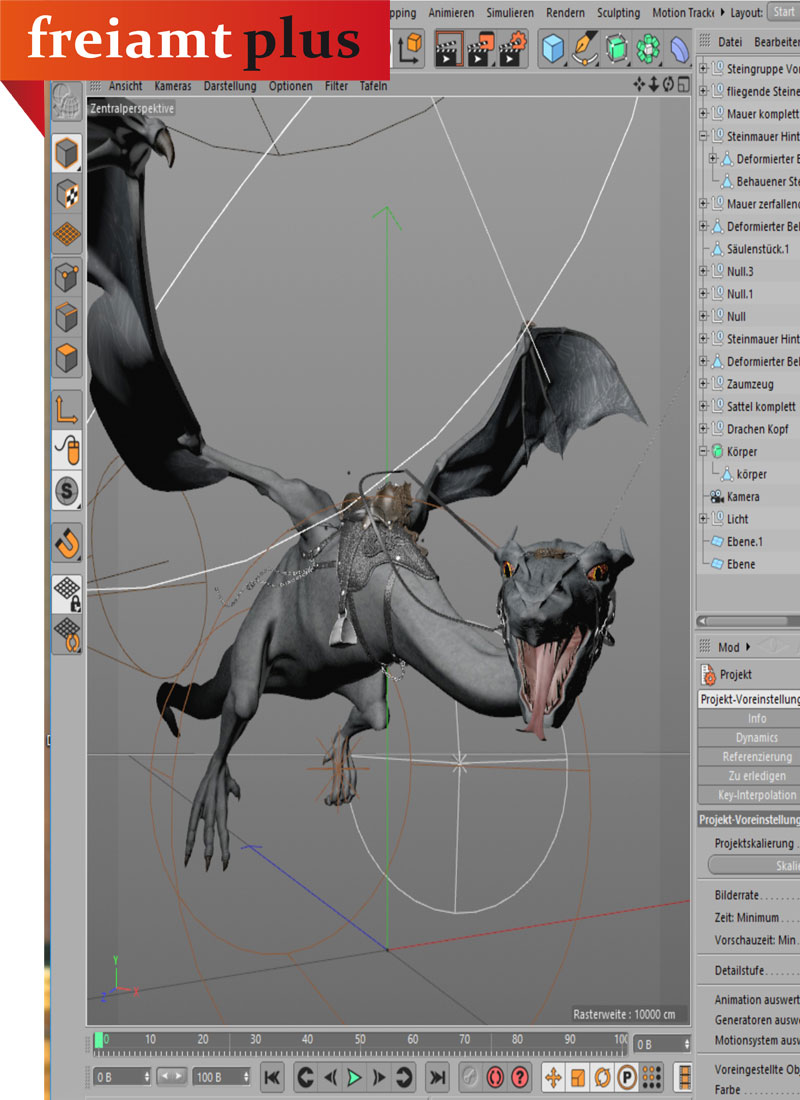Click the Locked Workplane icon with padlock
The width and height of the screenshot is (800, 1100).
click(x=67, y=593)
